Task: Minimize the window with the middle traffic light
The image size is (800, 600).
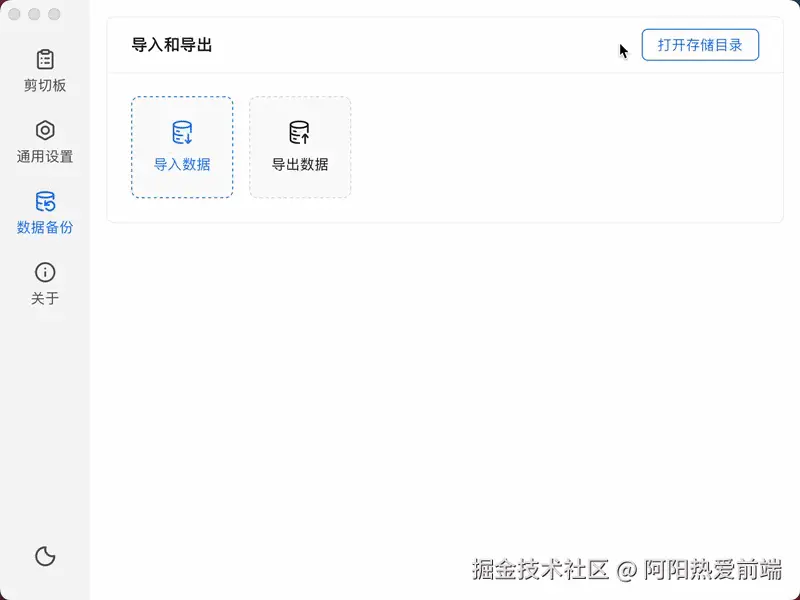Action: click(x=34, y=14)
